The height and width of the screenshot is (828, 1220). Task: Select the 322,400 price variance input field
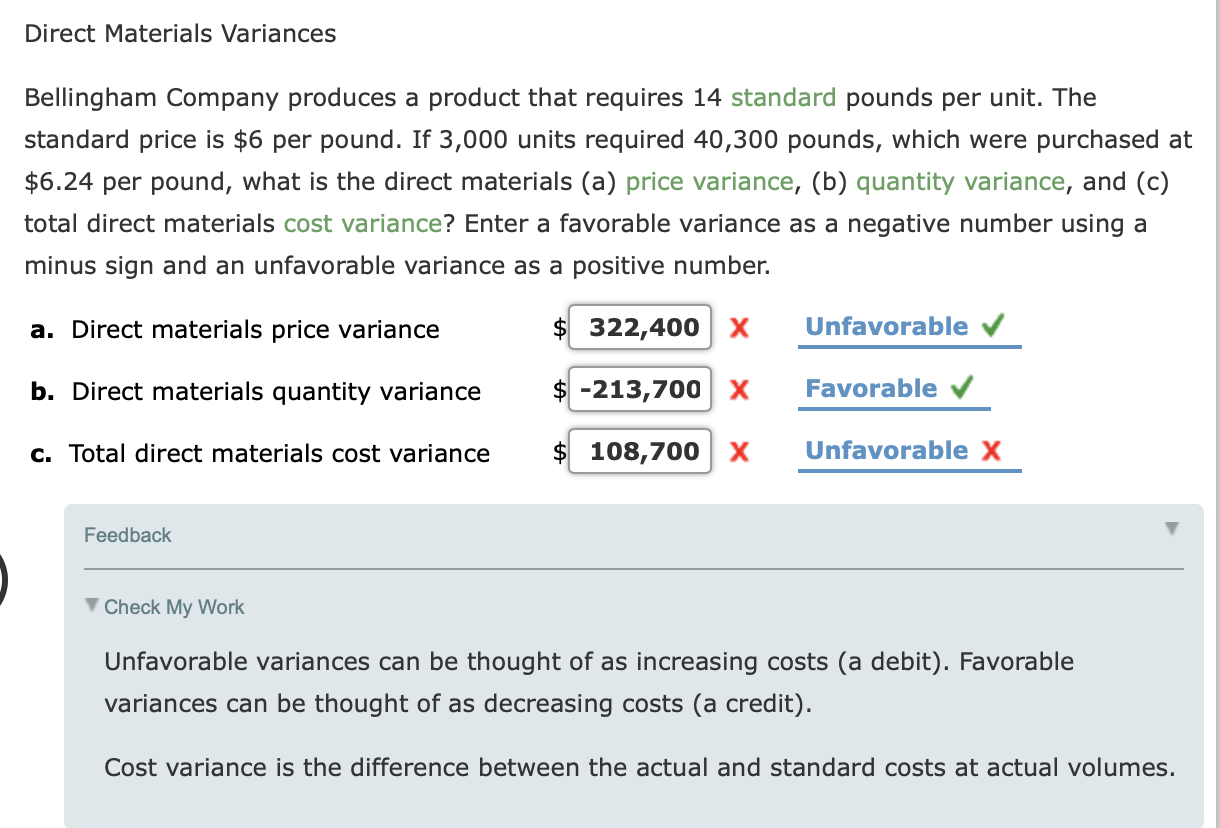640,327
